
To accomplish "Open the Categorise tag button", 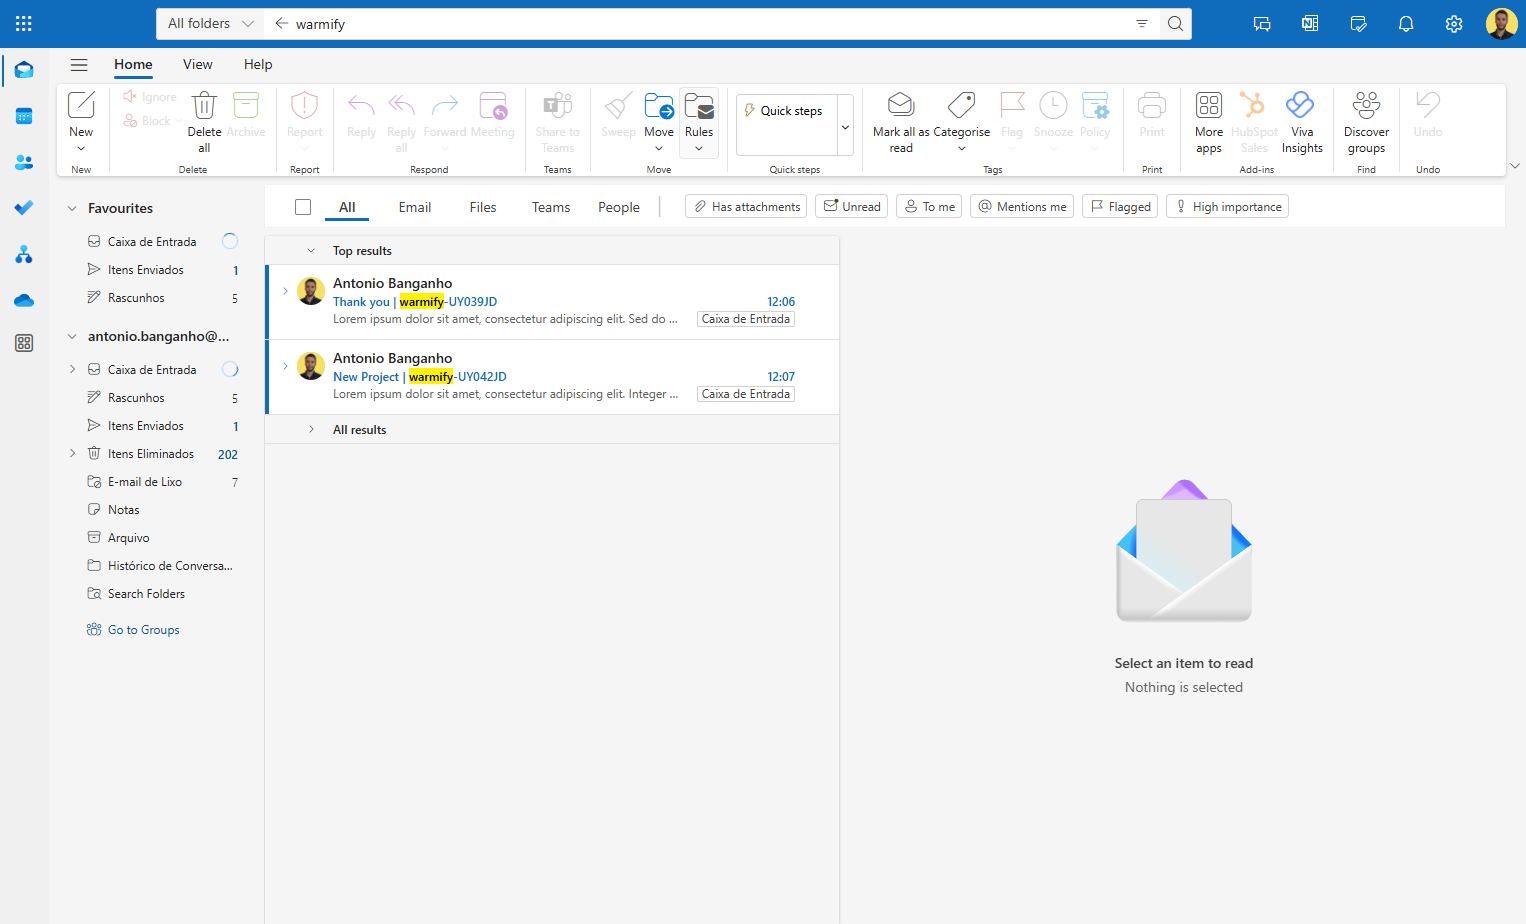I will tap(961, 122).
